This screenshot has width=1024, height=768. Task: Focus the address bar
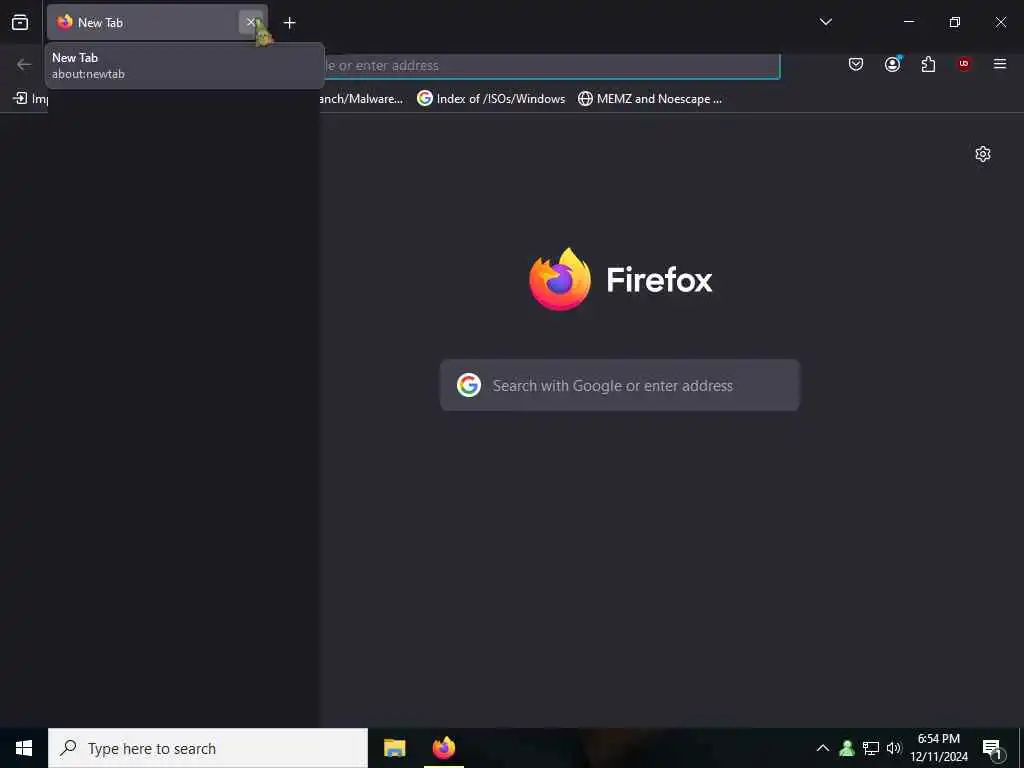coord(552,65)
